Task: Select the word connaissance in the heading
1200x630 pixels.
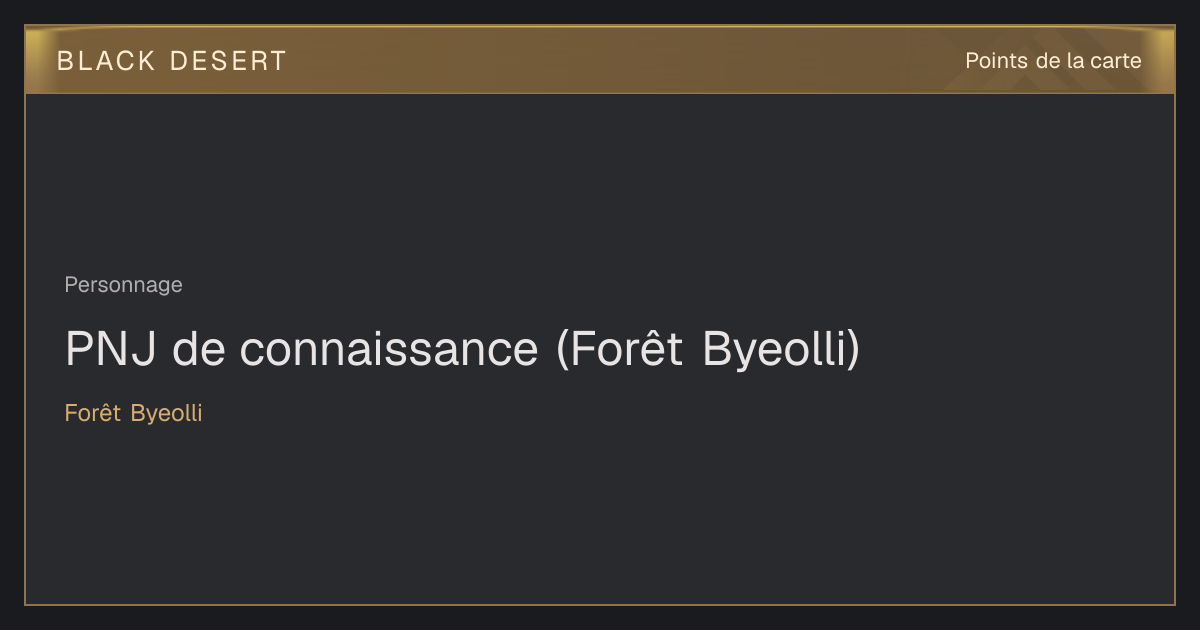Action: point(388,349)
